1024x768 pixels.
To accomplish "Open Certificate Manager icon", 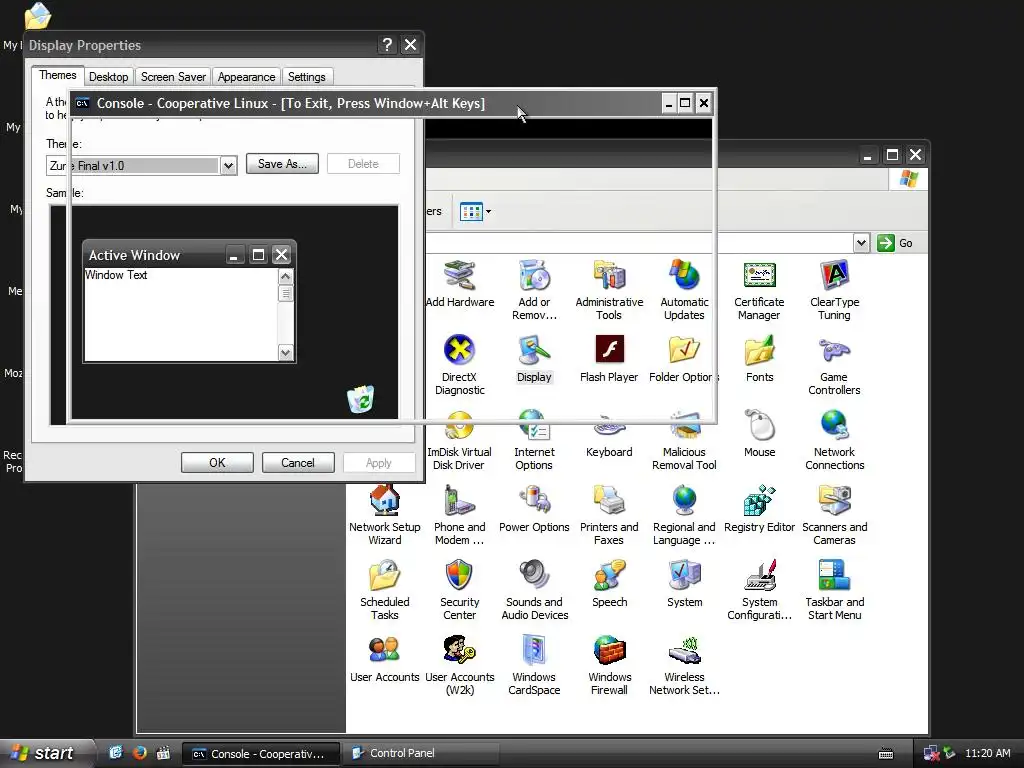I will 759,276.
